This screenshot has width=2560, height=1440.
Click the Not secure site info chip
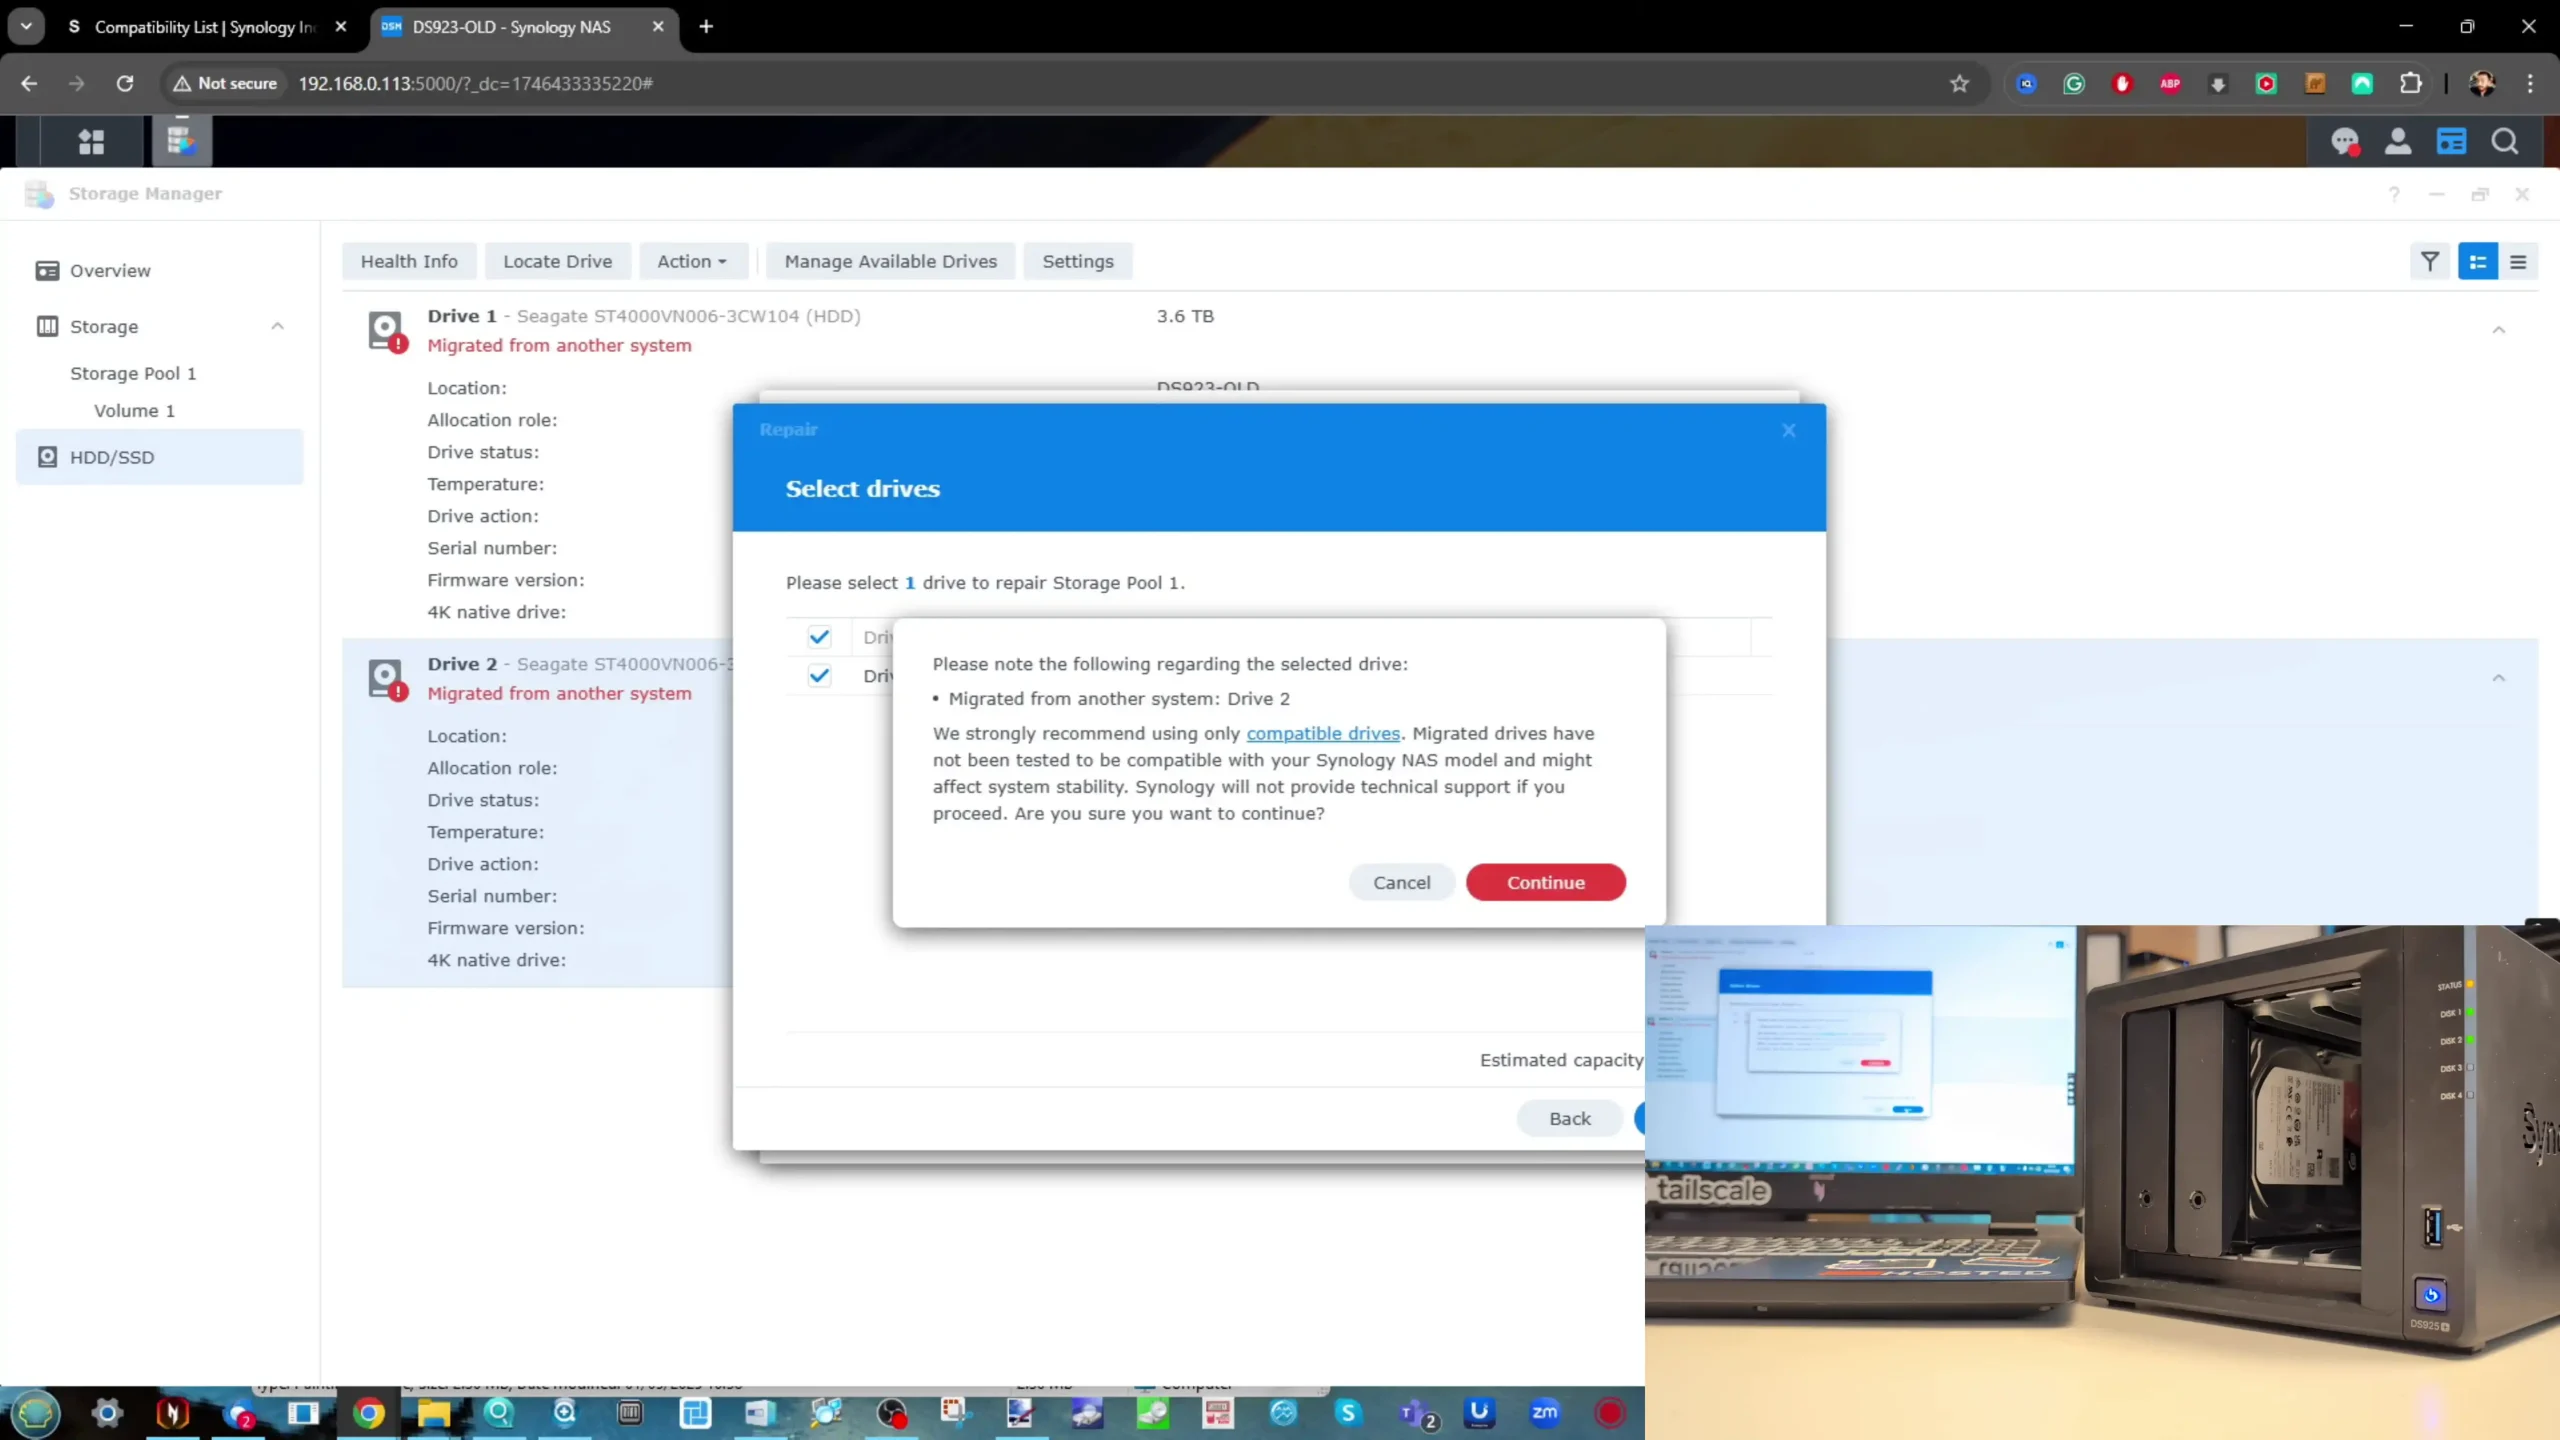coord(225,84)
